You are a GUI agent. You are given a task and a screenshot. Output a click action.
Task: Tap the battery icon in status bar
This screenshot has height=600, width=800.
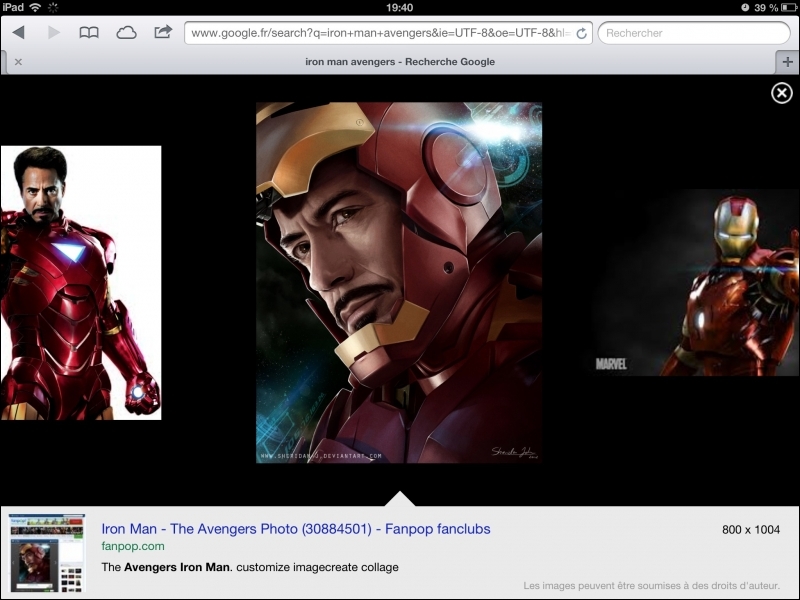pyautogui.click(x=789, y=7)
